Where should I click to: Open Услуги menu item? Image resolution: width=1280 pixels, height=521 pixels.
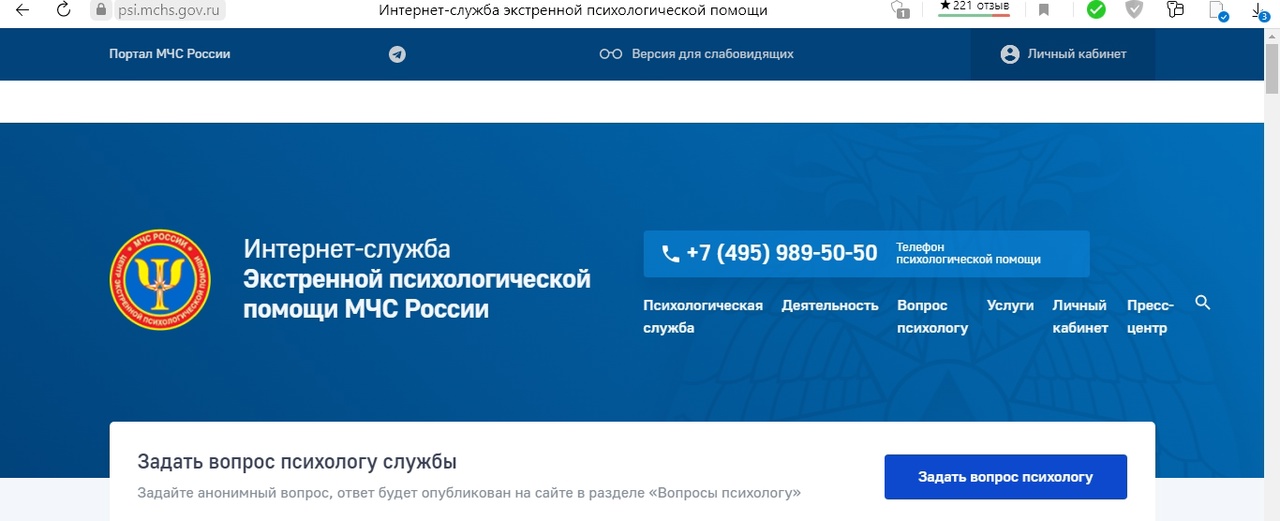click(x=1010, y=305)
